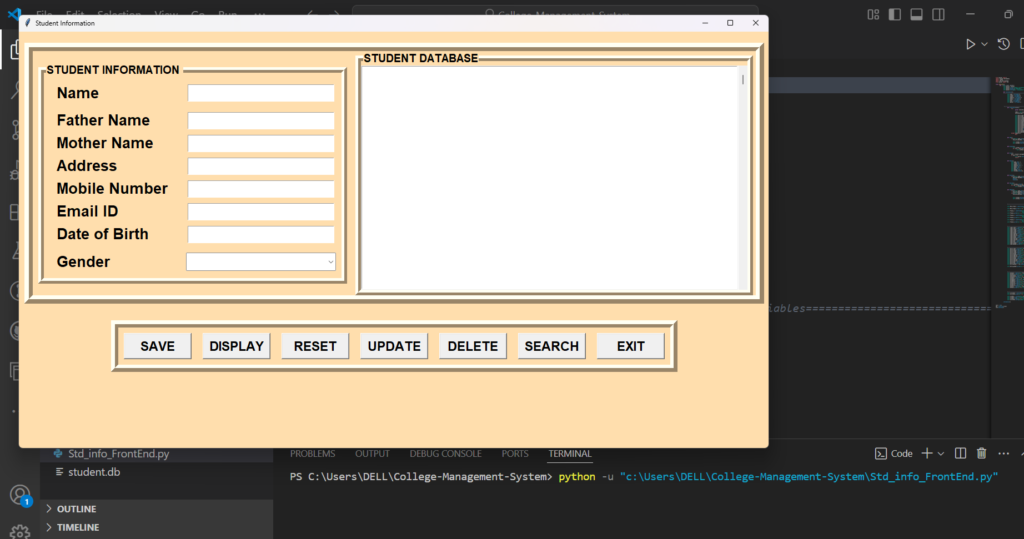This screenshot has width=1024, height=539.
Task: Click the RESET button
Action: 315,346
